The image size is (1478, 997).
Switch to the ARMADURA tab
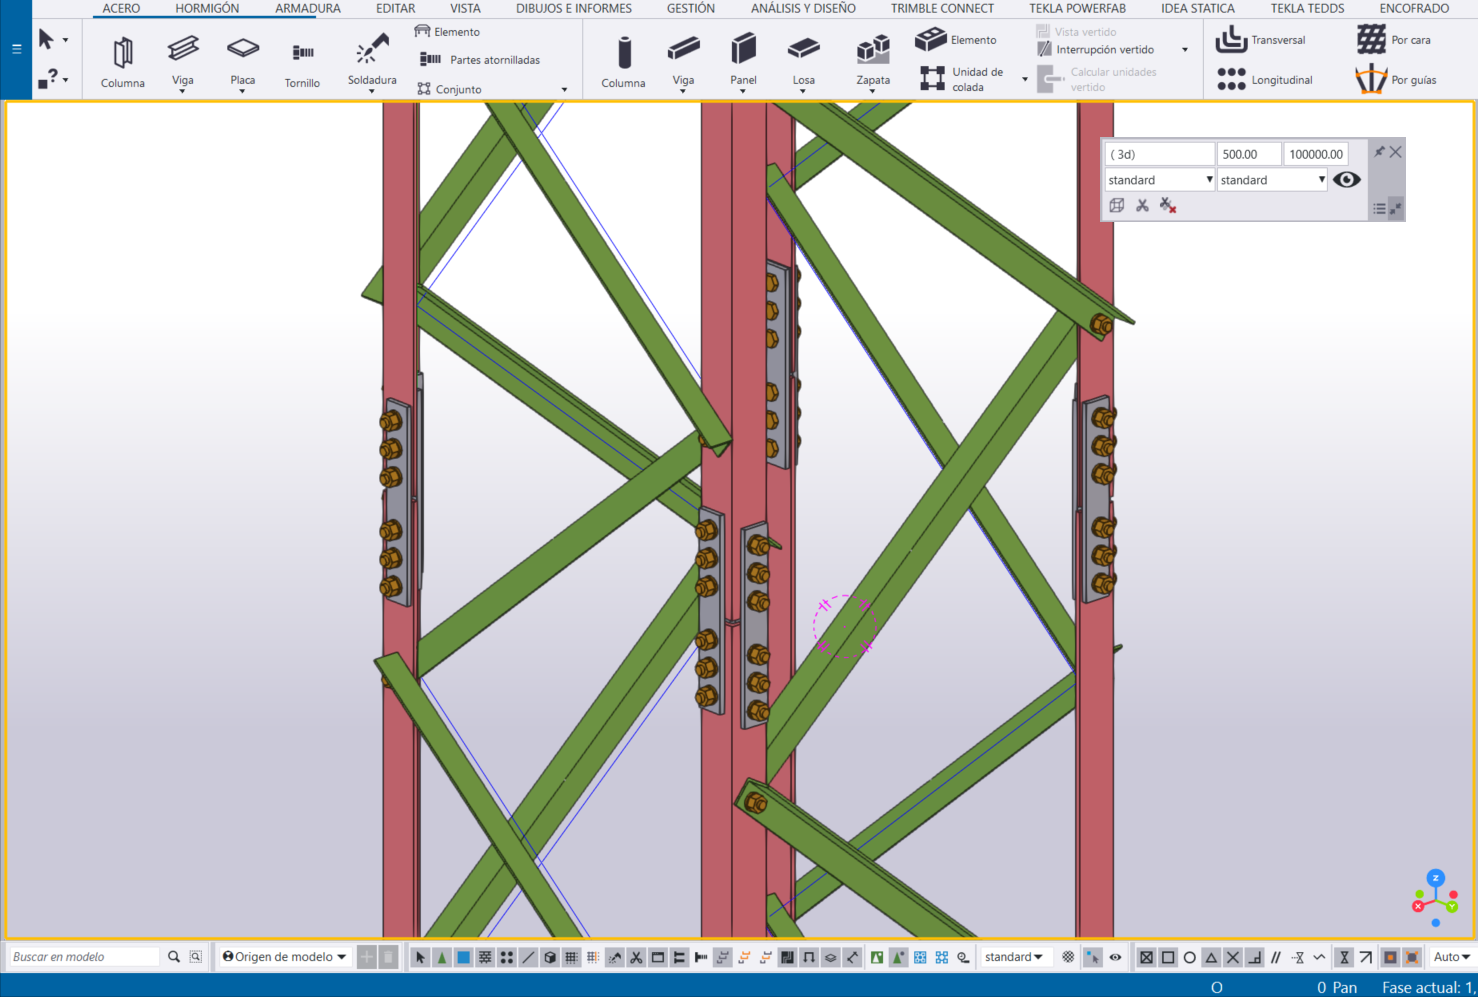coord(308,8)
